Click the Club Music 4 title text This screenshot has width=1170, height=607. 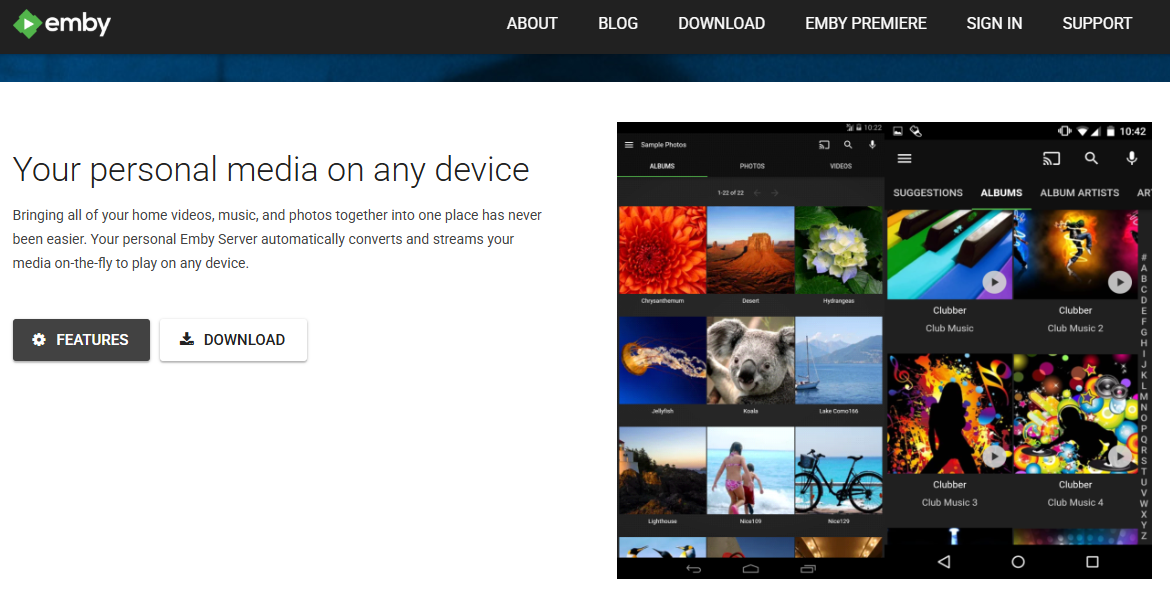tap(1074, 502)
